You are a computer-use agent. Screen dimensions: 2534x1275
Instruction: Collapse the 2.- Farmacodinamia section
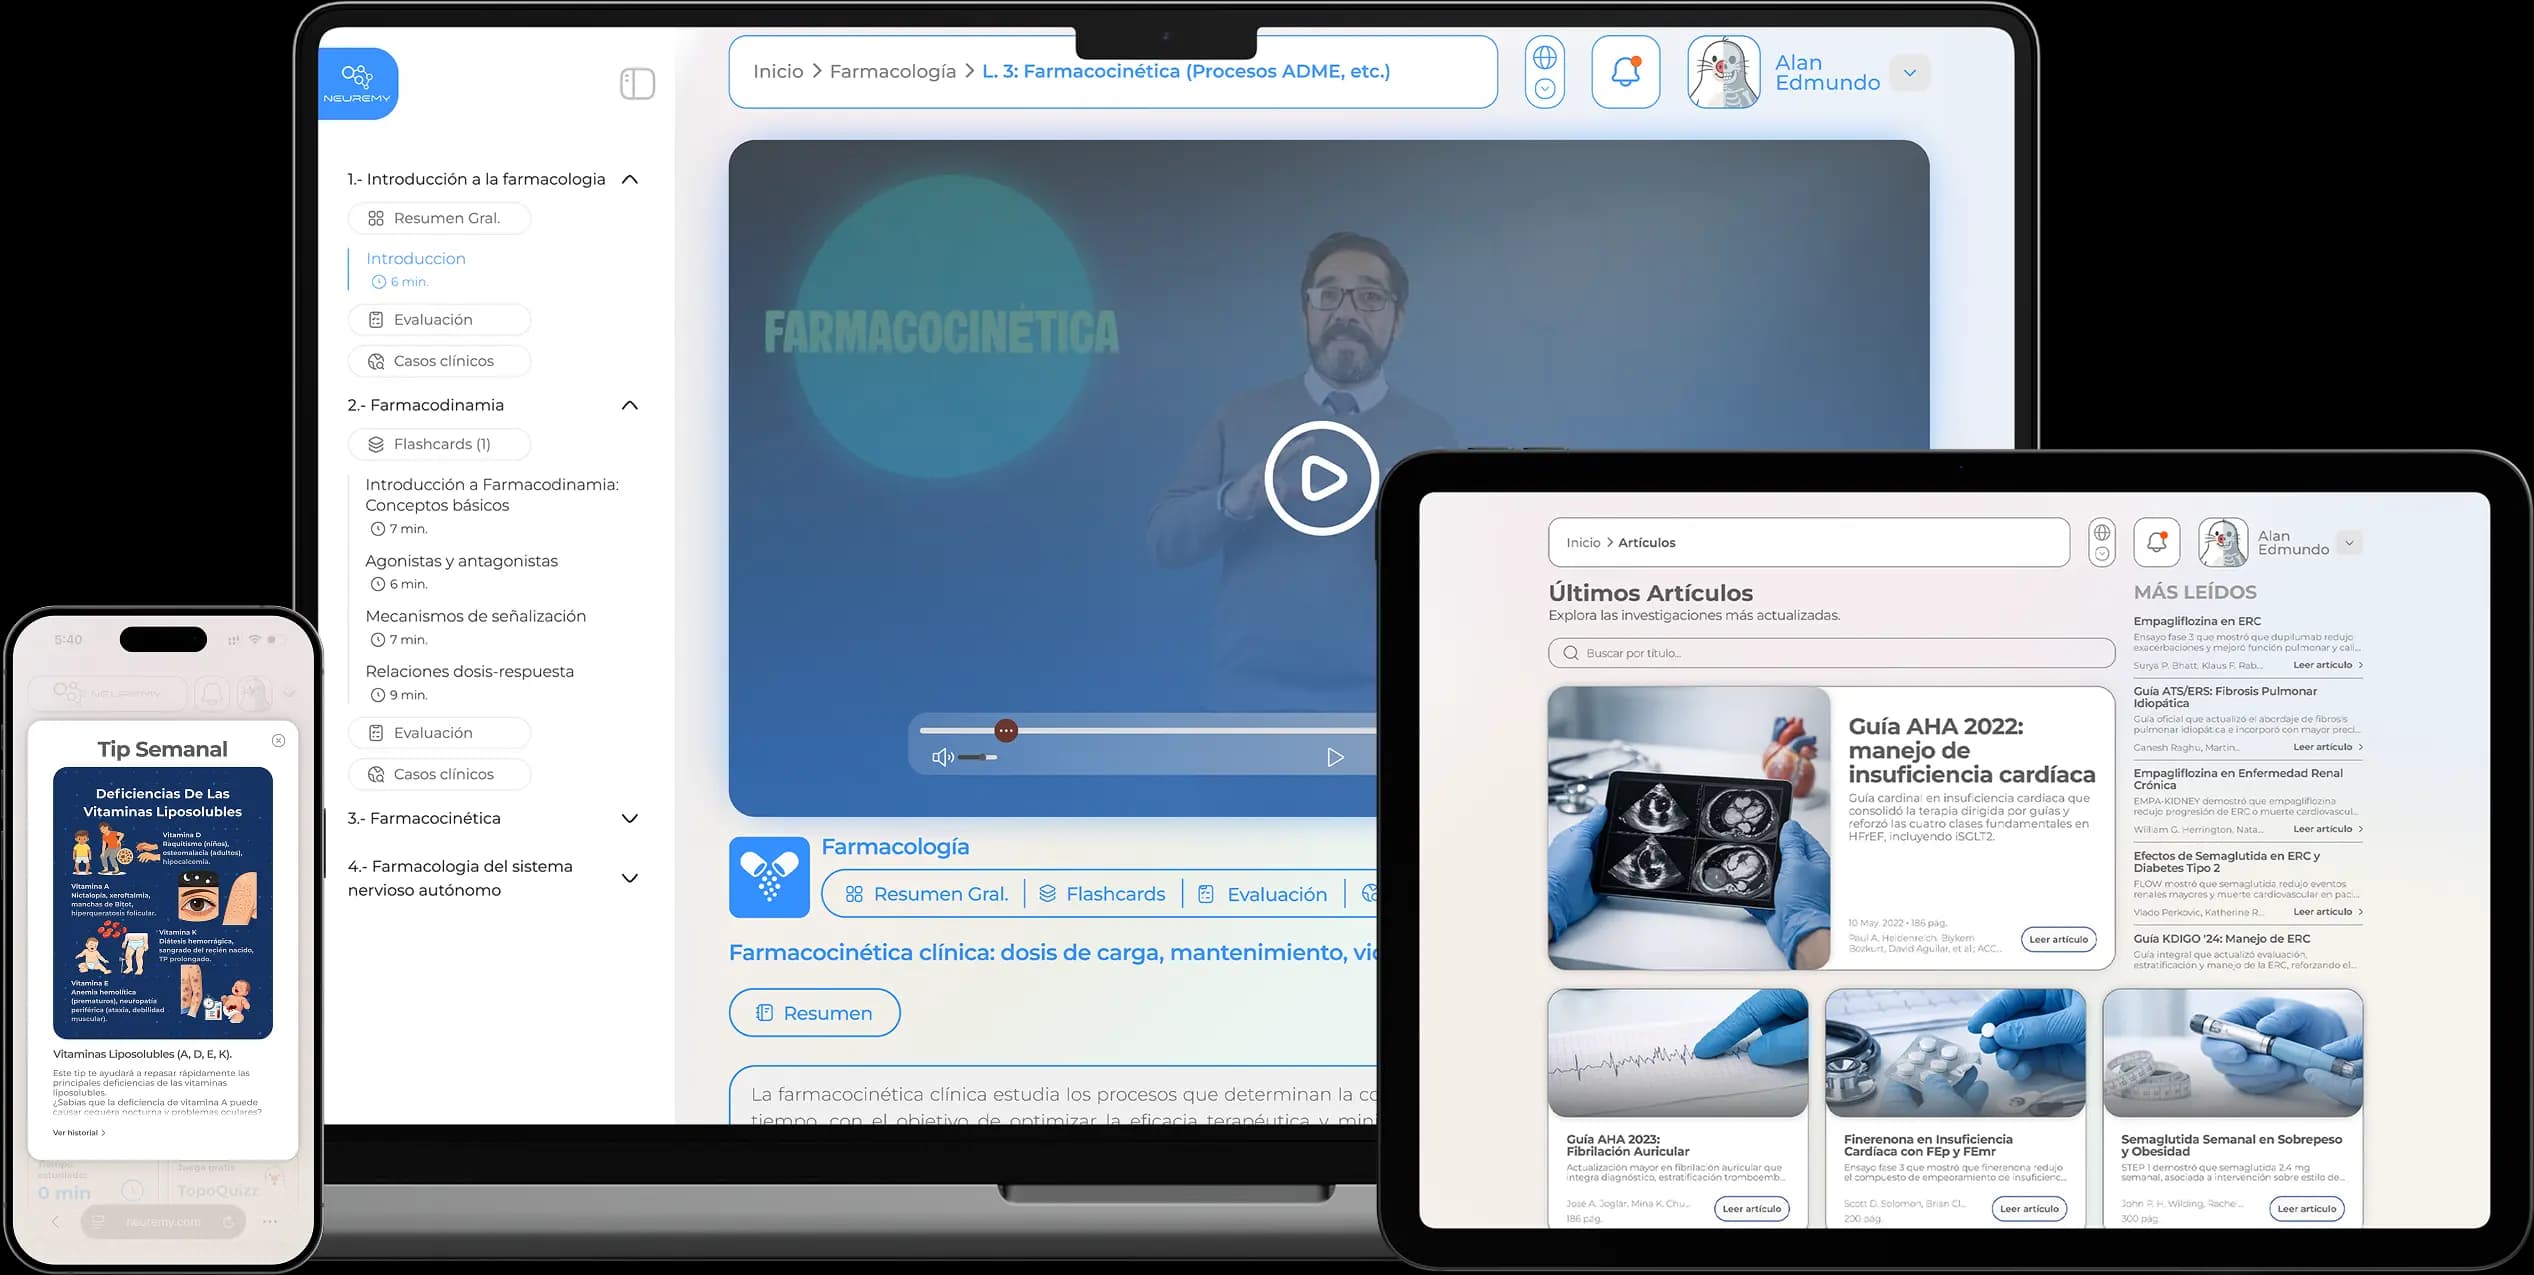pyautogui.click(x=630, y=406)
